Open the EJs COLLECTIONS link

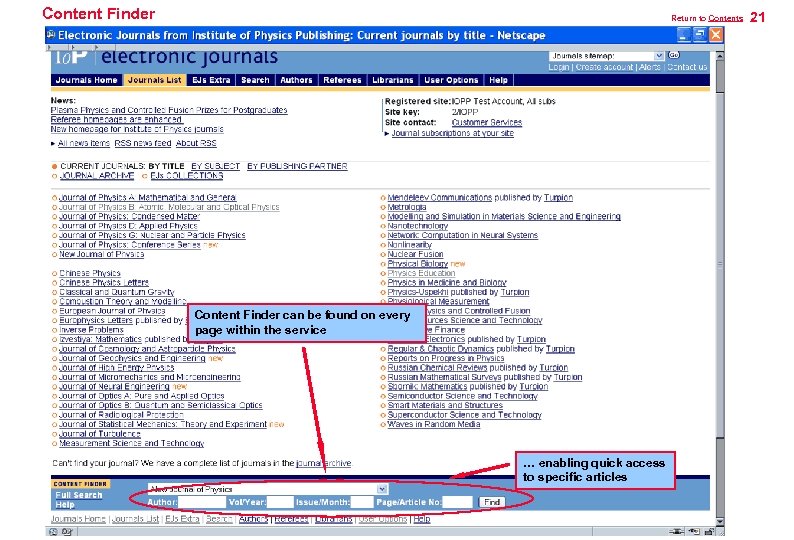[x=187, y=176]
